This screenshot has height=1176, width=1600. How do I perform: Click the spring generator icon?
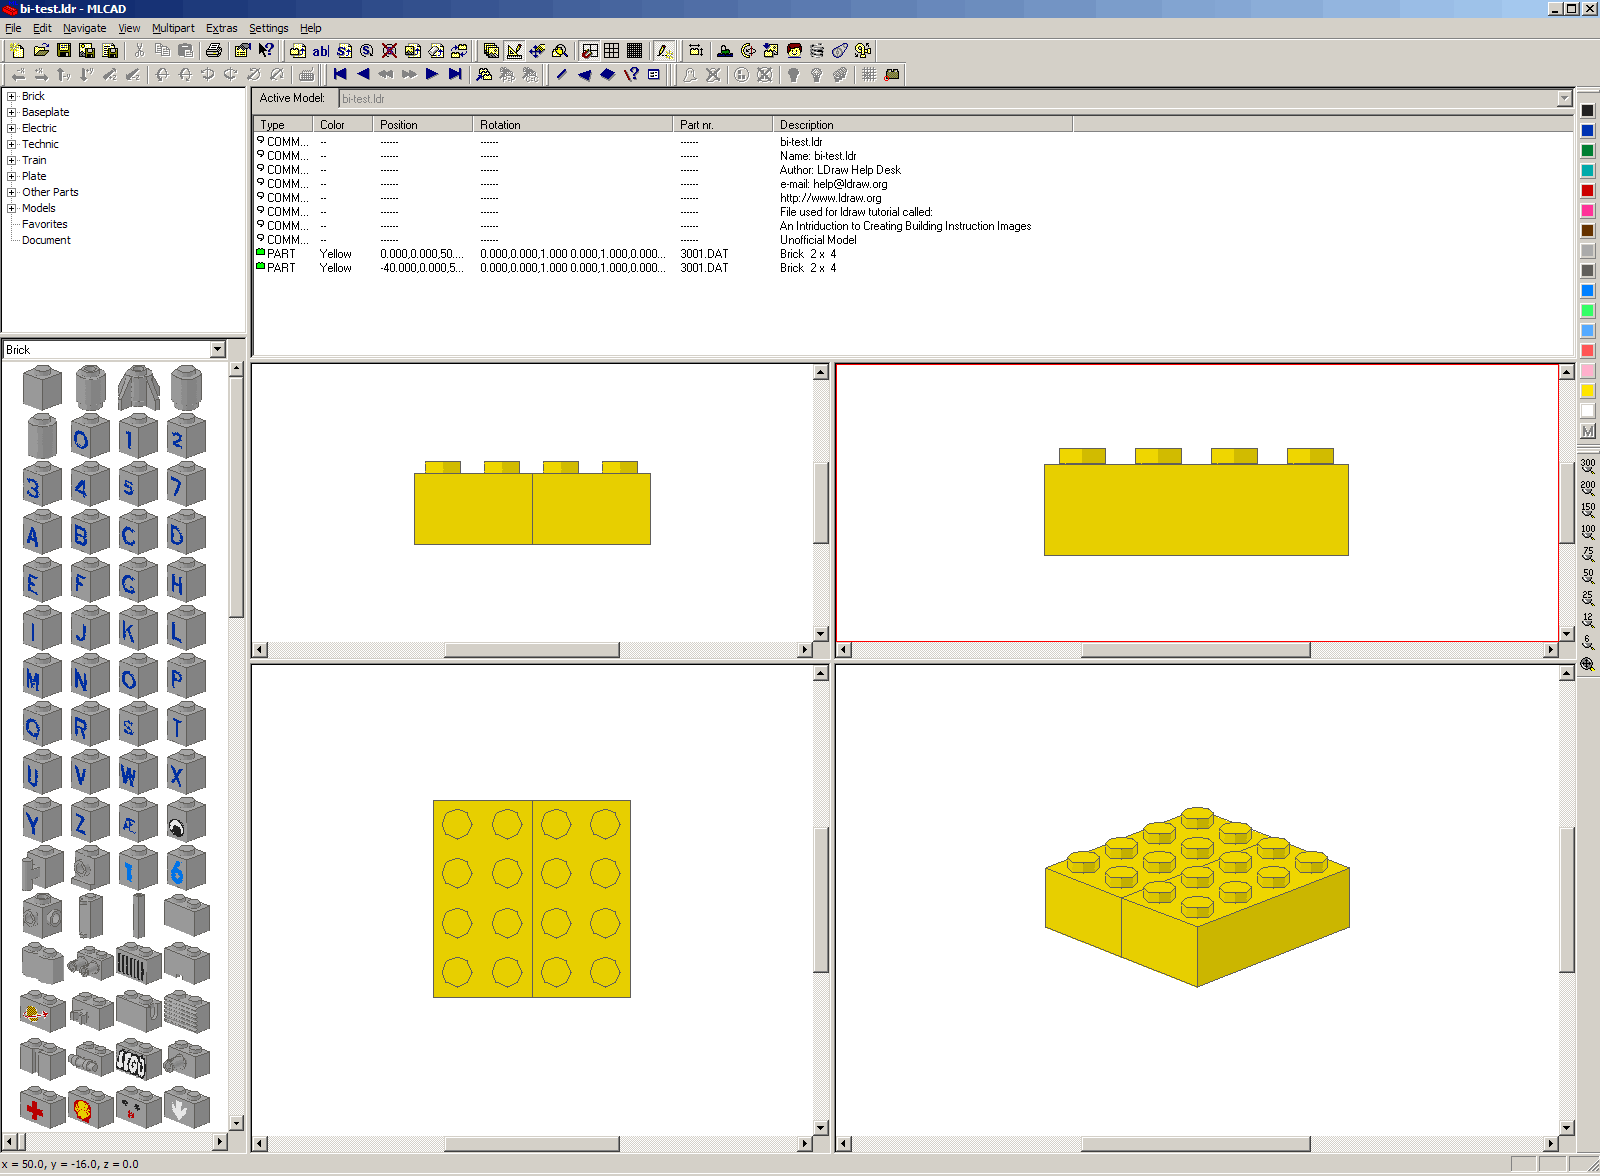click(817, 50)
